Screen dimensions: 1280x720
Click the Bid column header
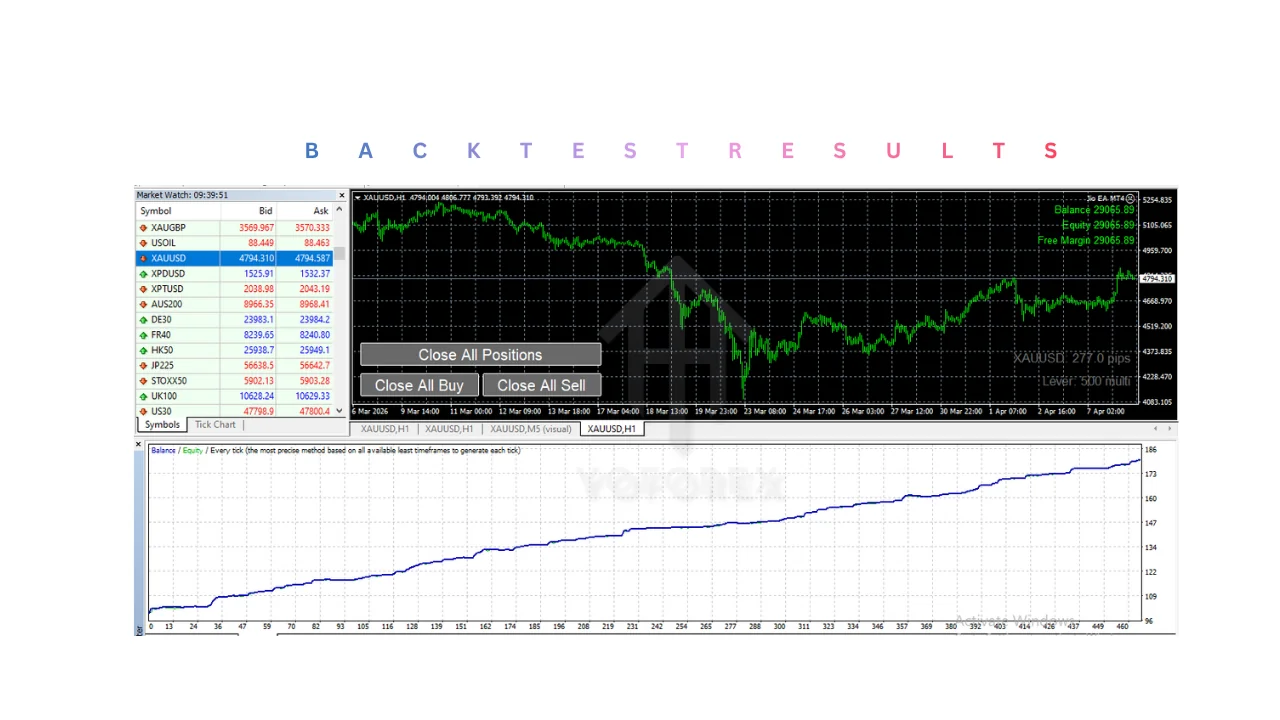click(265, 212)
